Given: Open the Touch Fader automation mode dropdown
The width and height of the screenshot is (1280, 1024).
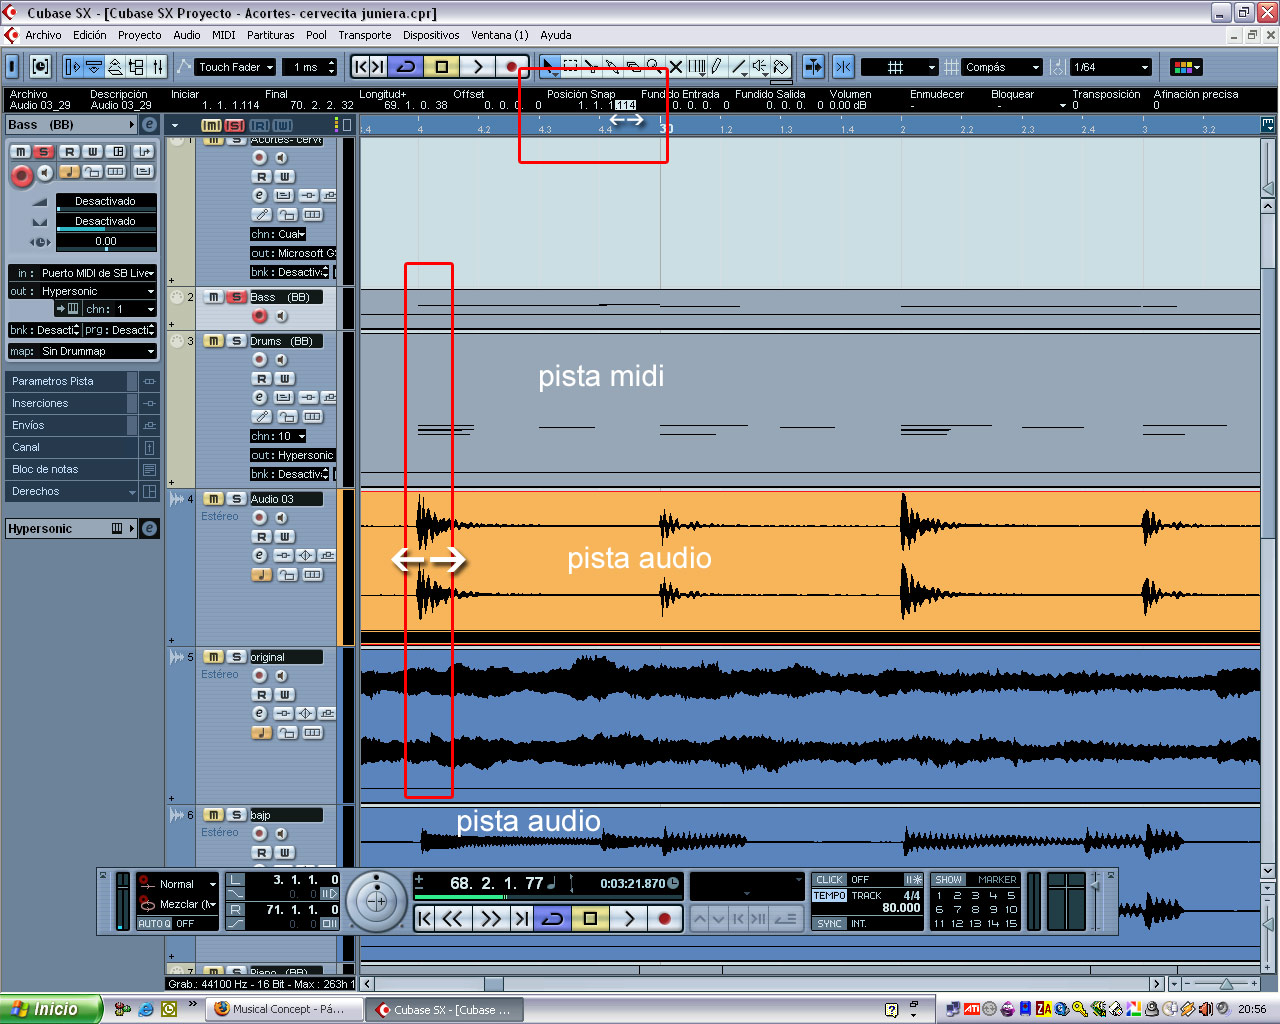Looking at the screenshot, I should [235, 67].
